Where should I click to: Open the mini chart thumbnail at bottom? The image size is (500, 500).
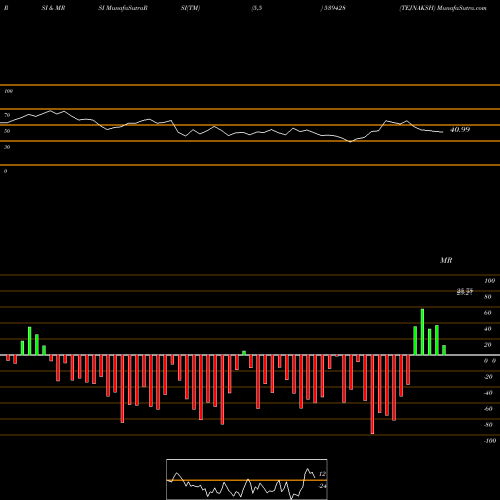pyautogui.click(x=247, y=479)
